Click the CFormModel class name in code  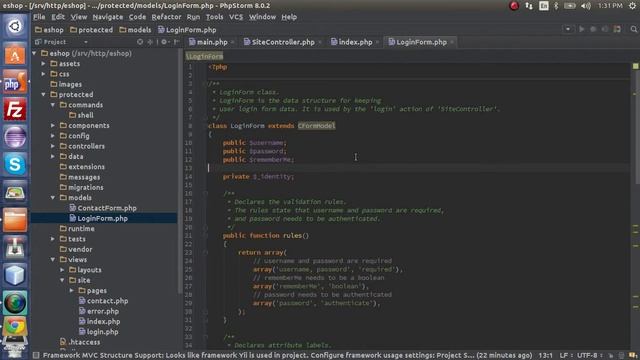[x=316, y=126]
